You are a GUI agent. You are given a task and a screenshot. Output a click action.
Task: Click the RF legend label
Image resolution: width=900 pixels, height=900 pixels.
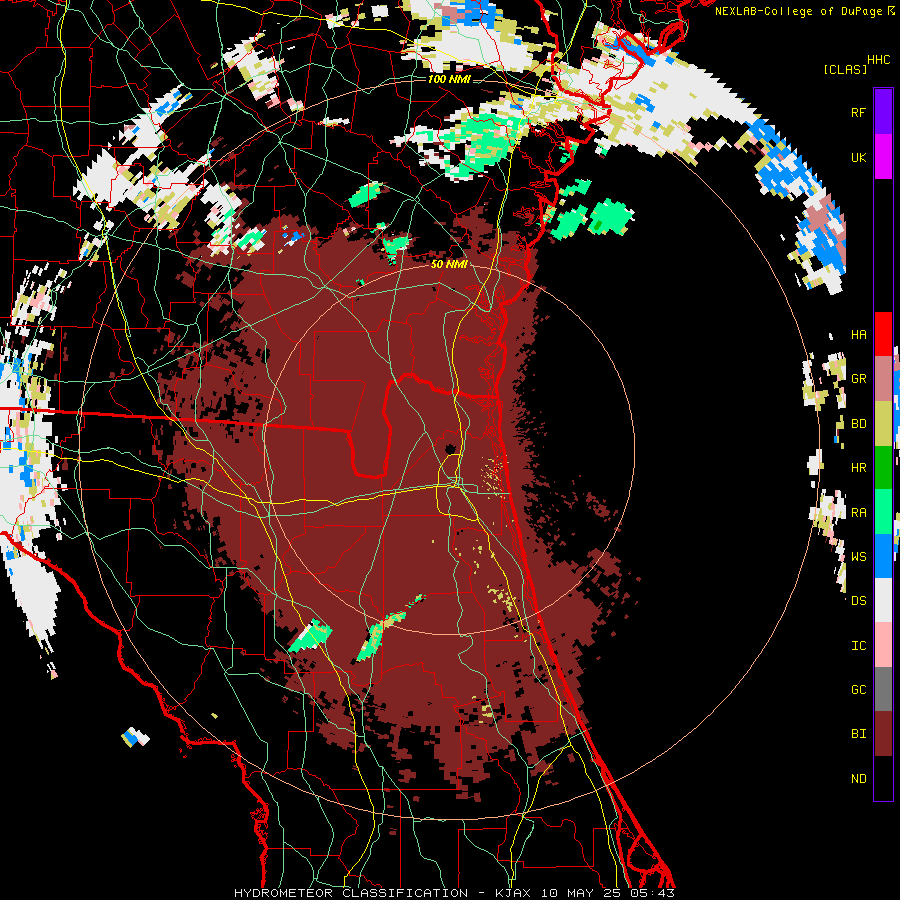(x=858, y=112)
